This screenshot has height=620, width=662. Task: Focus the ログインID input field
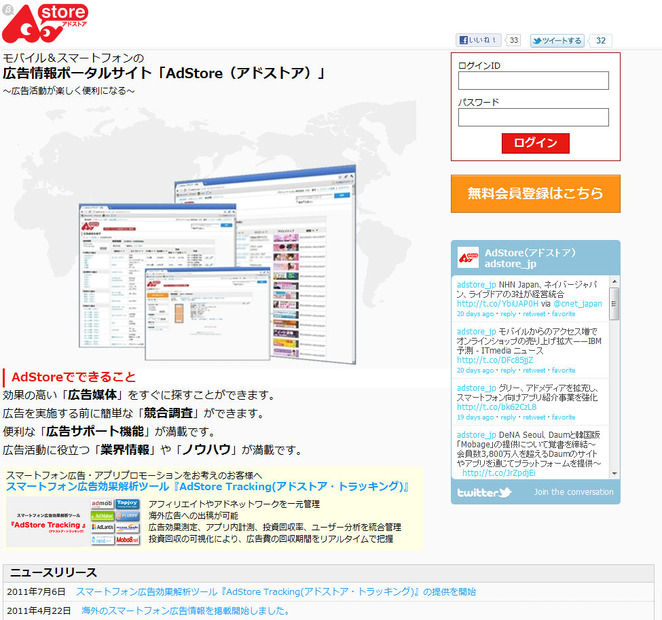click(x=533, y=80)
